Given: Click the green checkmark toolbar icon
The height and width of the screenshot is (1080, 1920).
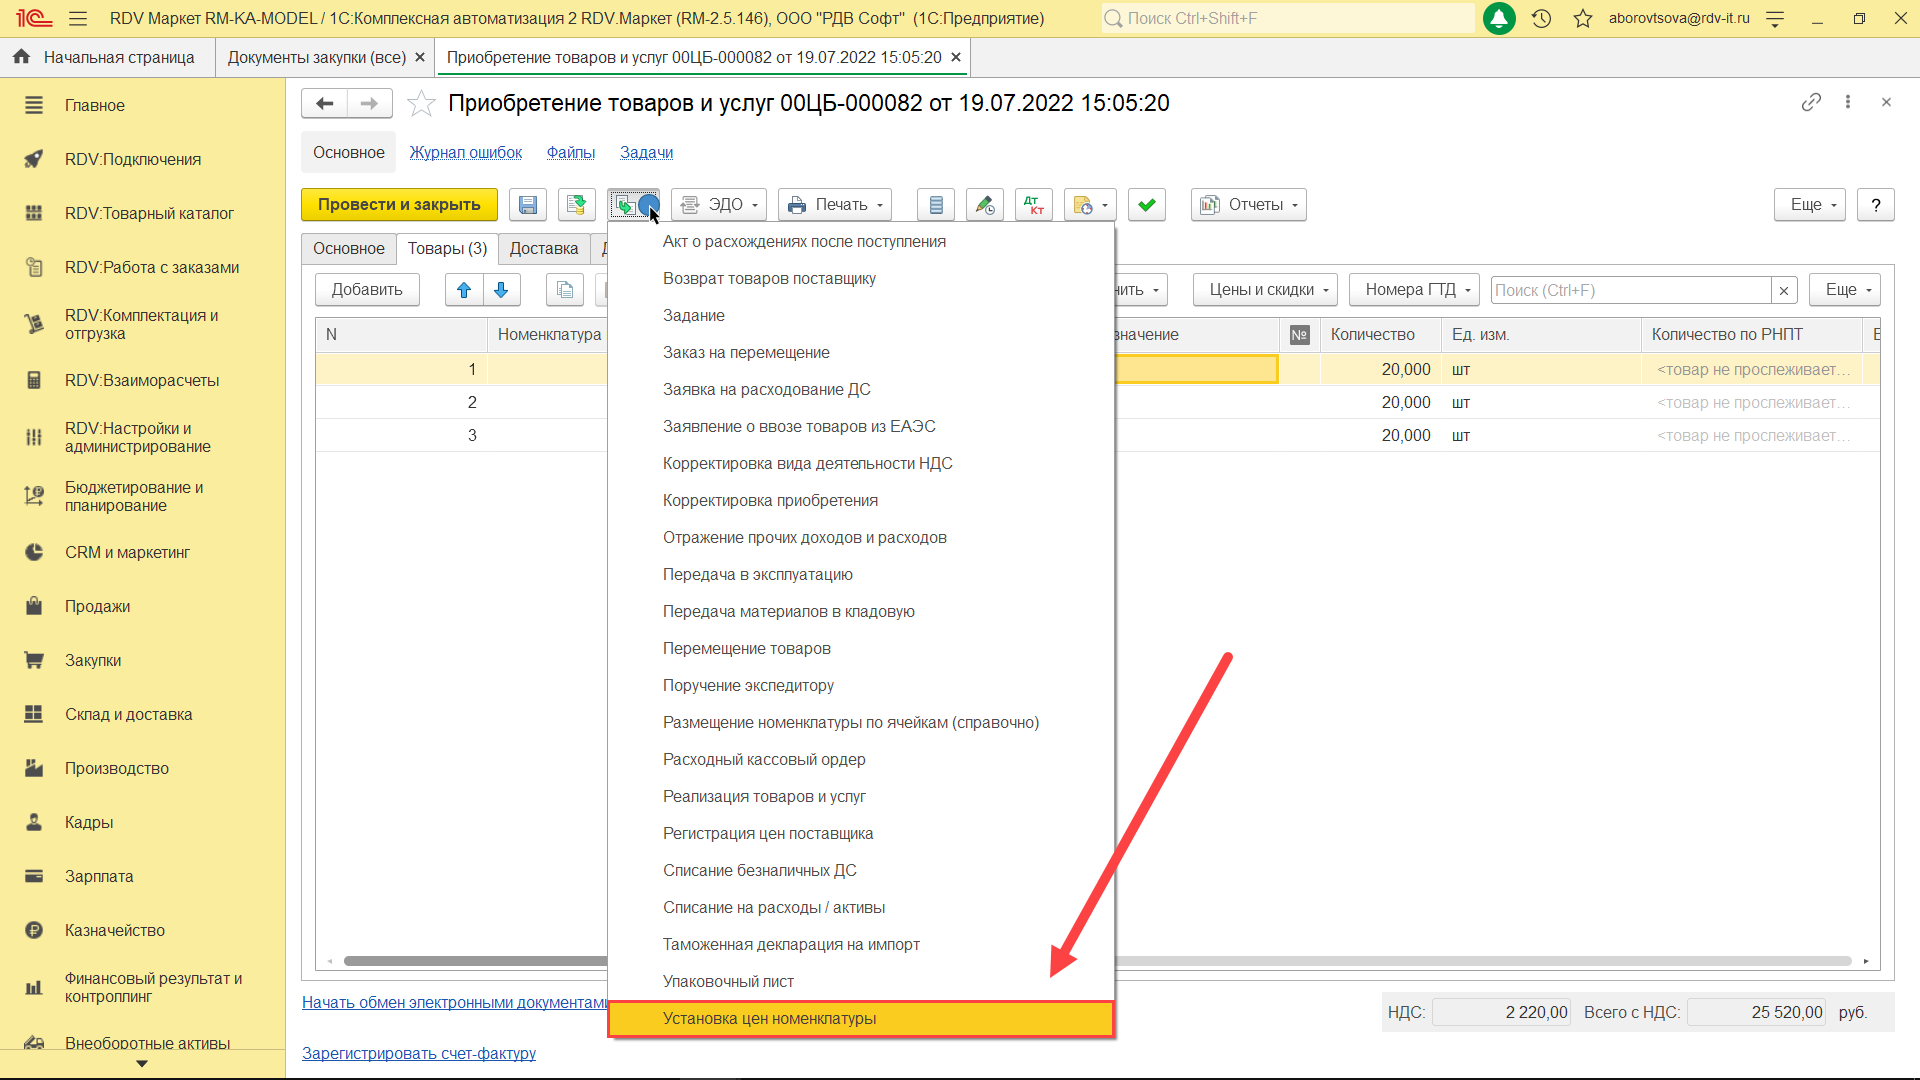Looking at the screenshot, I should pos(1146,205).
